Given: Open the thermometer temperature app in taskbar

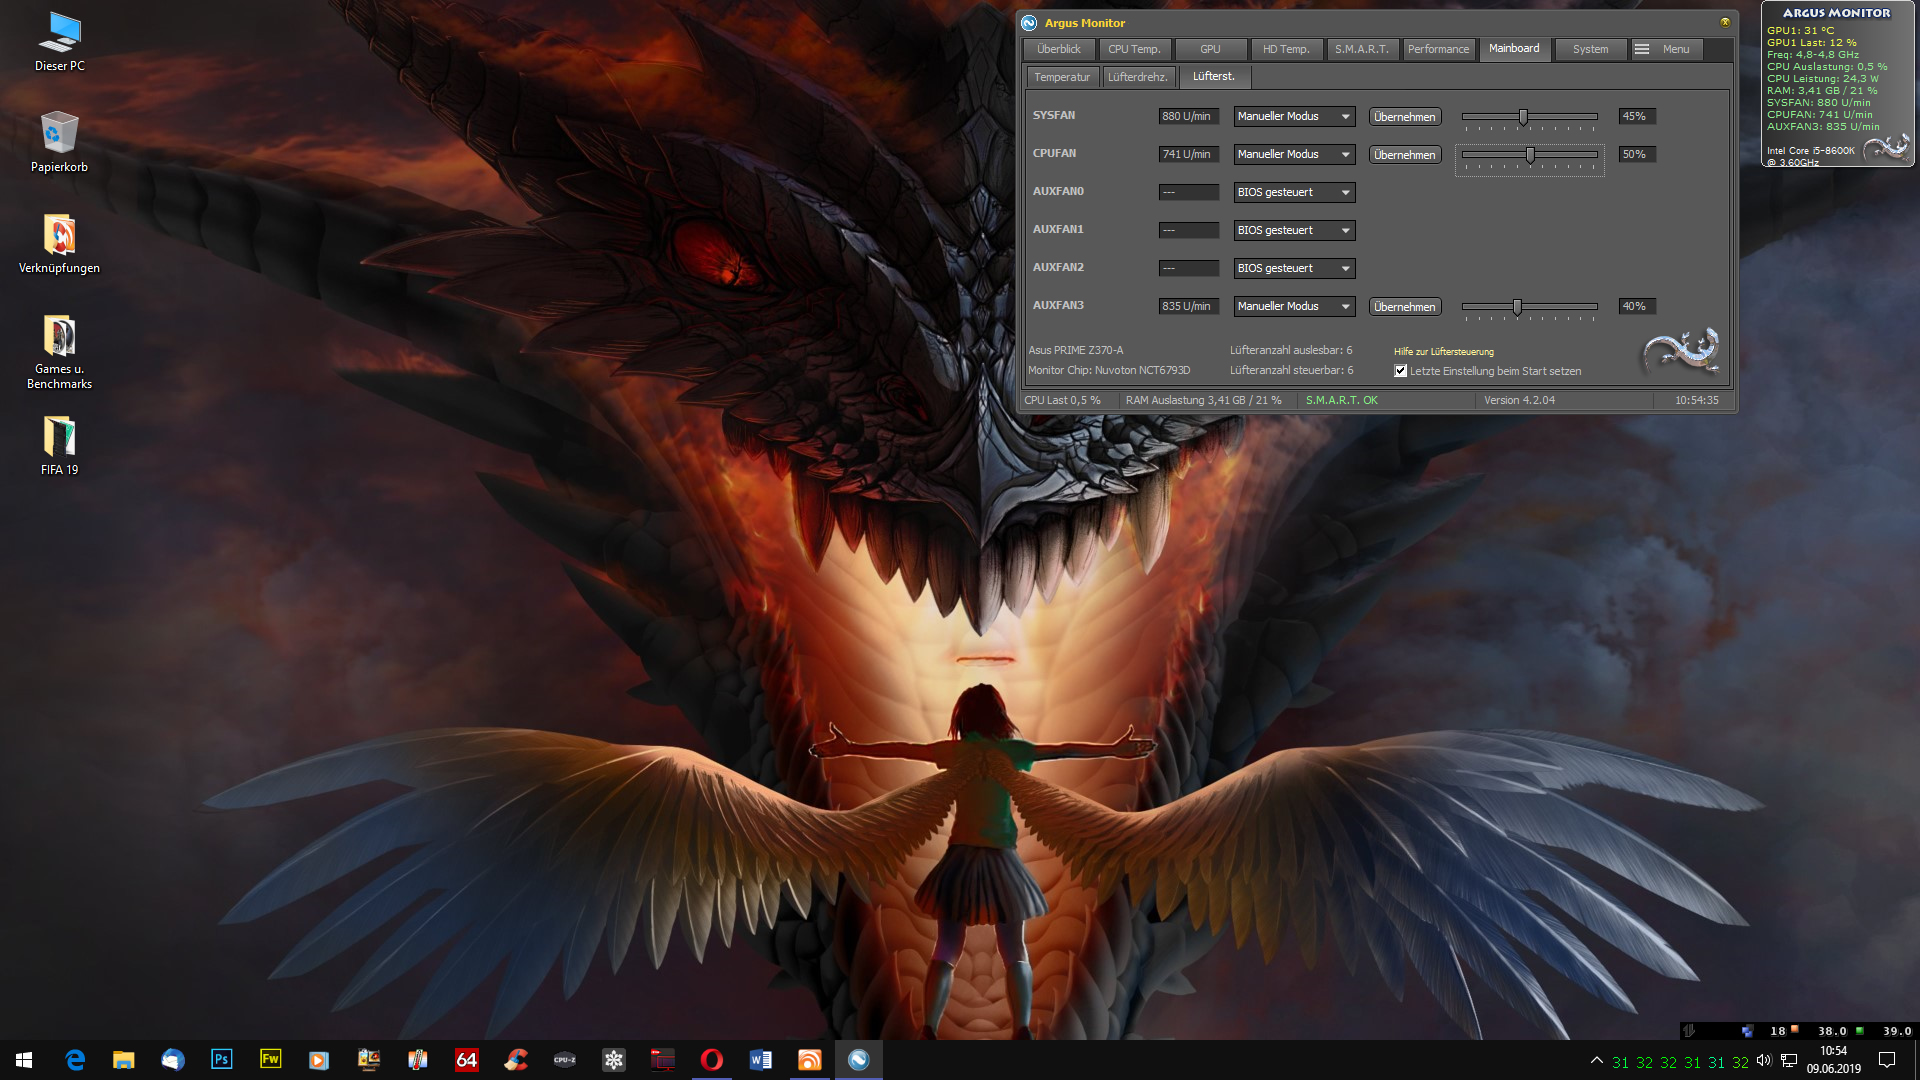Looking at the screenshot, I should [418, 1060].
